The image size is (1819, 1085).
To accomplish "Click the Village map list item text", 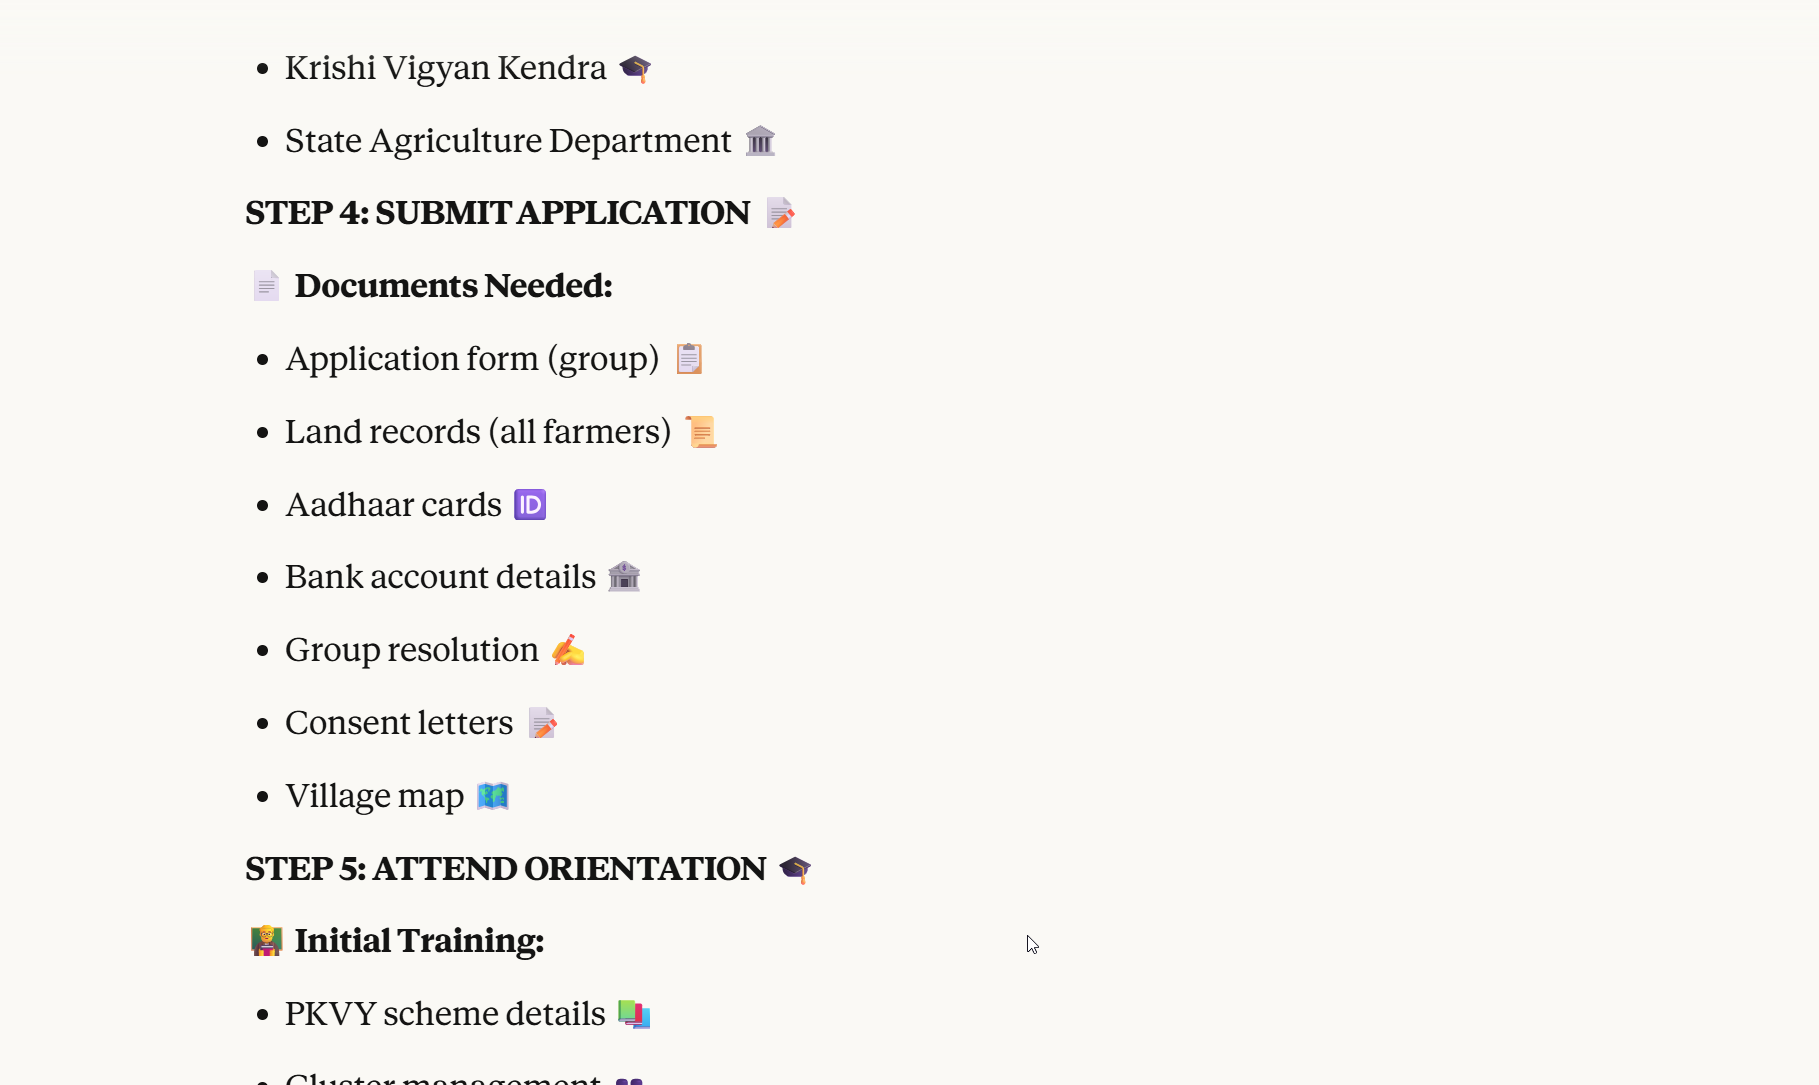I will pyautogui.click(x=374, y=796).
